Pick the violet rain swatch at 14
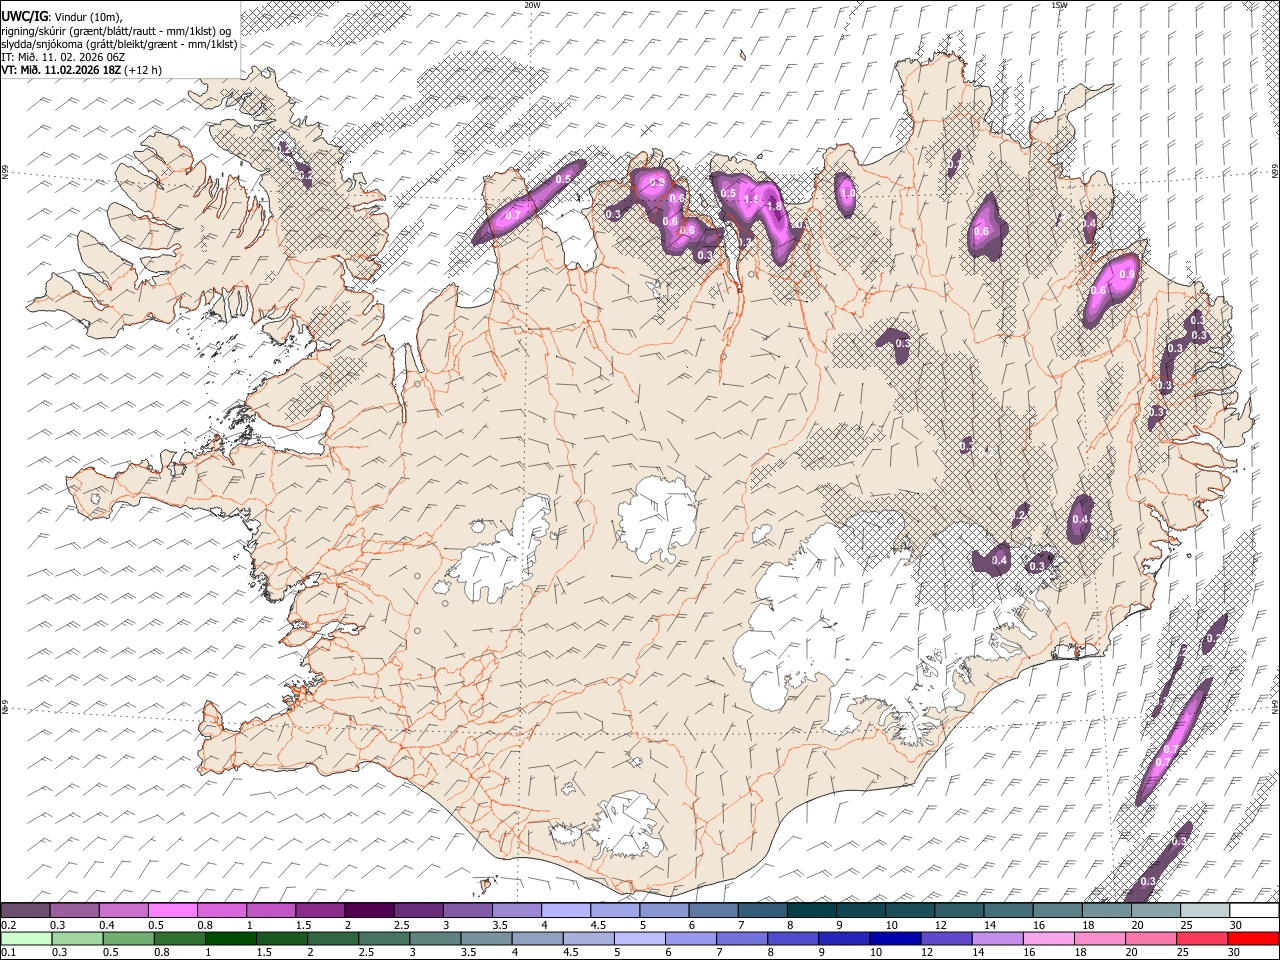 [997, 939]
